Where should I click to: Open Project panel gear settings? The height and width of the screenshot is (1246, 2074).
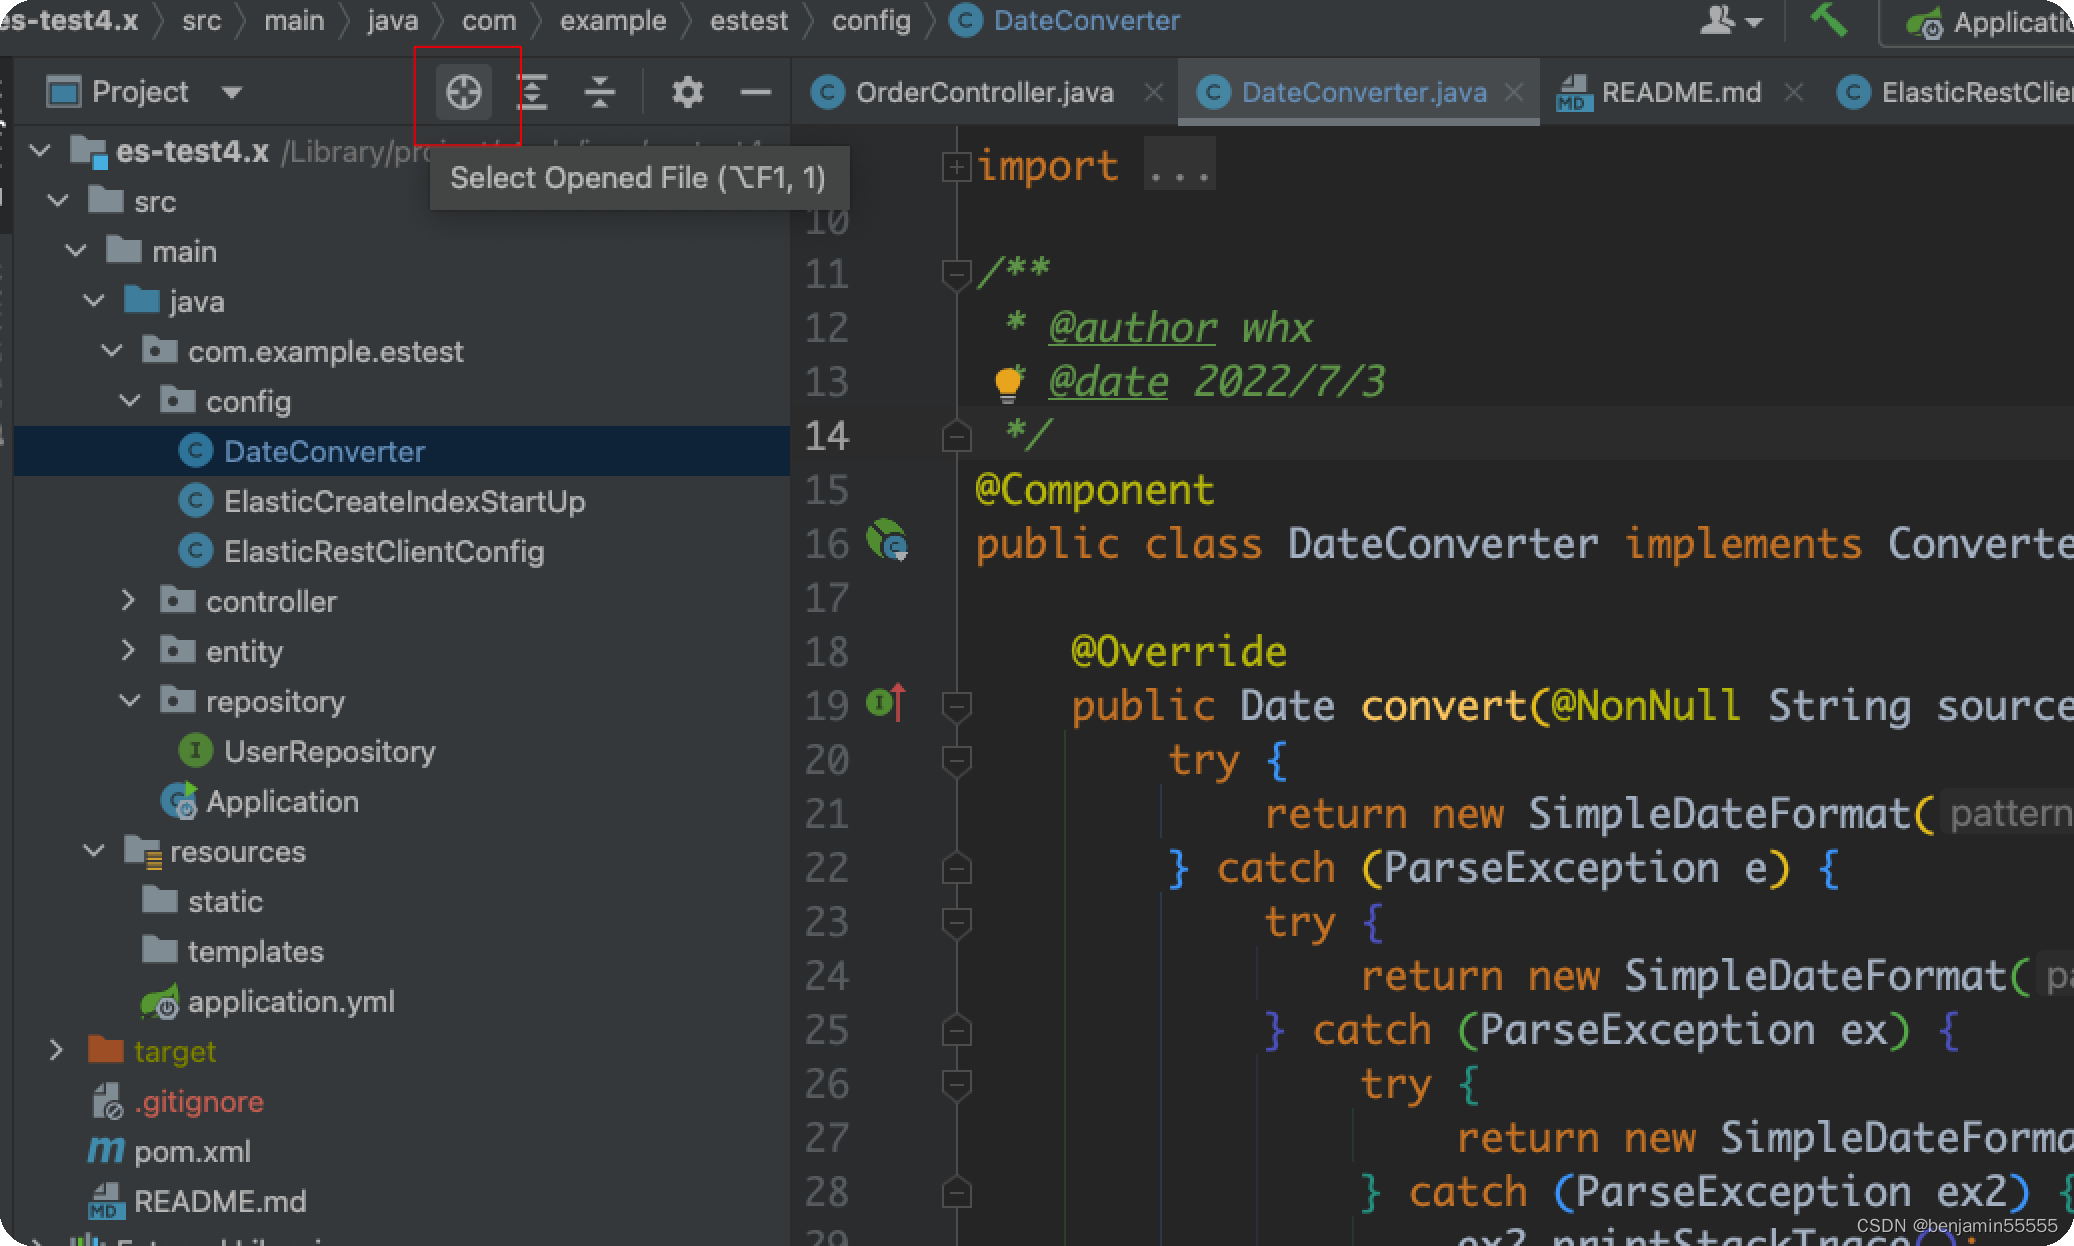[687, 92]
